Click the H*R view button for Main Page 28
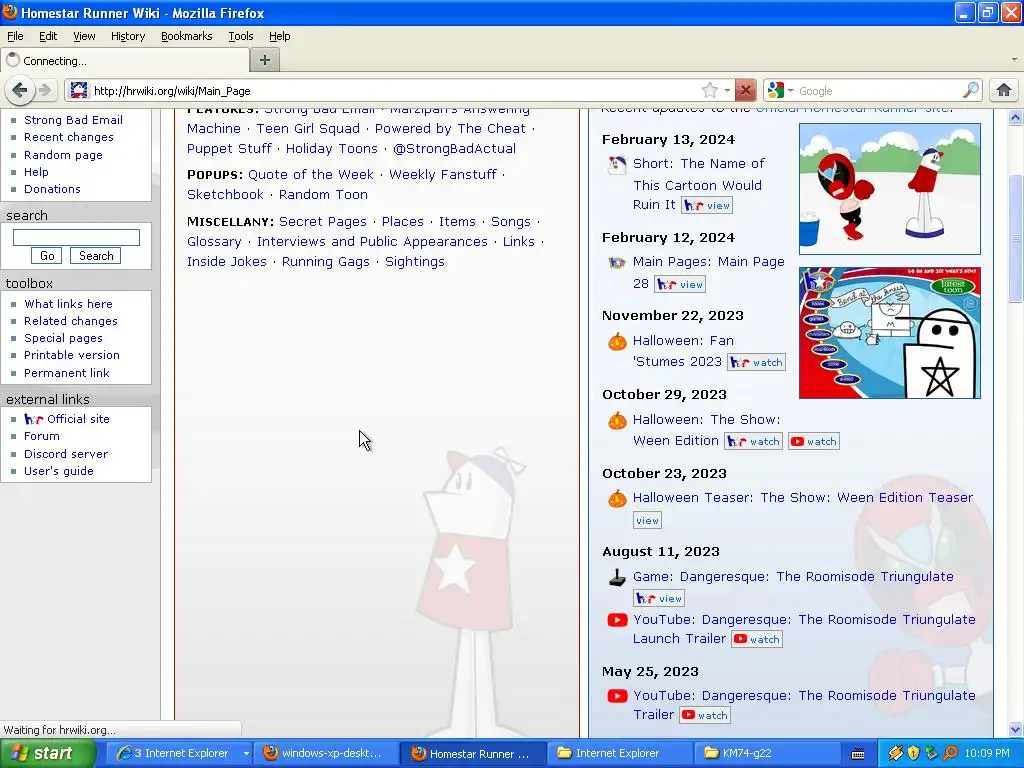The width and height of the screenshot is (1024, 768). 680,284
